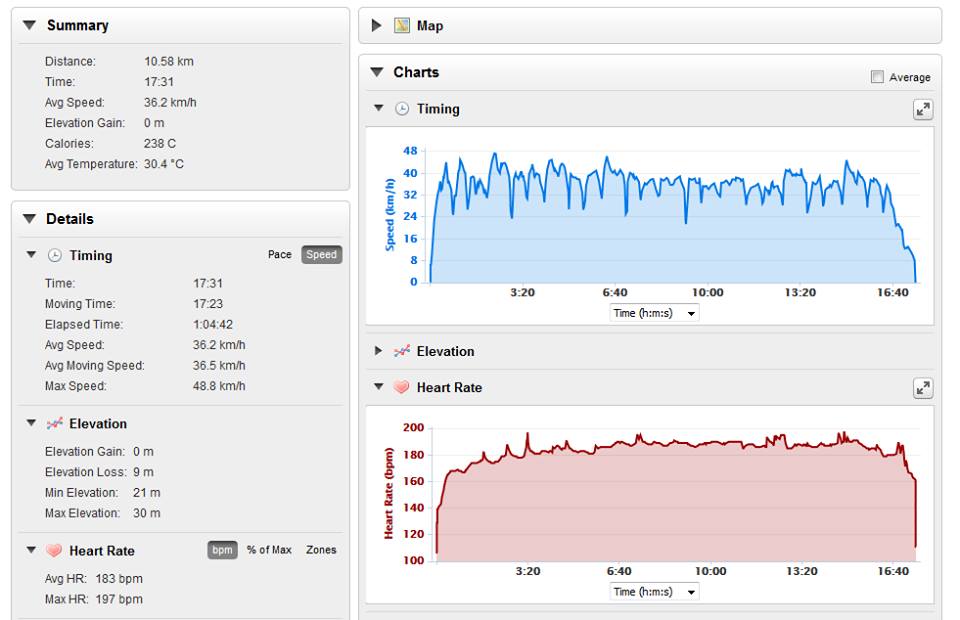The image size is (960, 620).
Task: Select the Speed timing display
Action: [321, 255]
